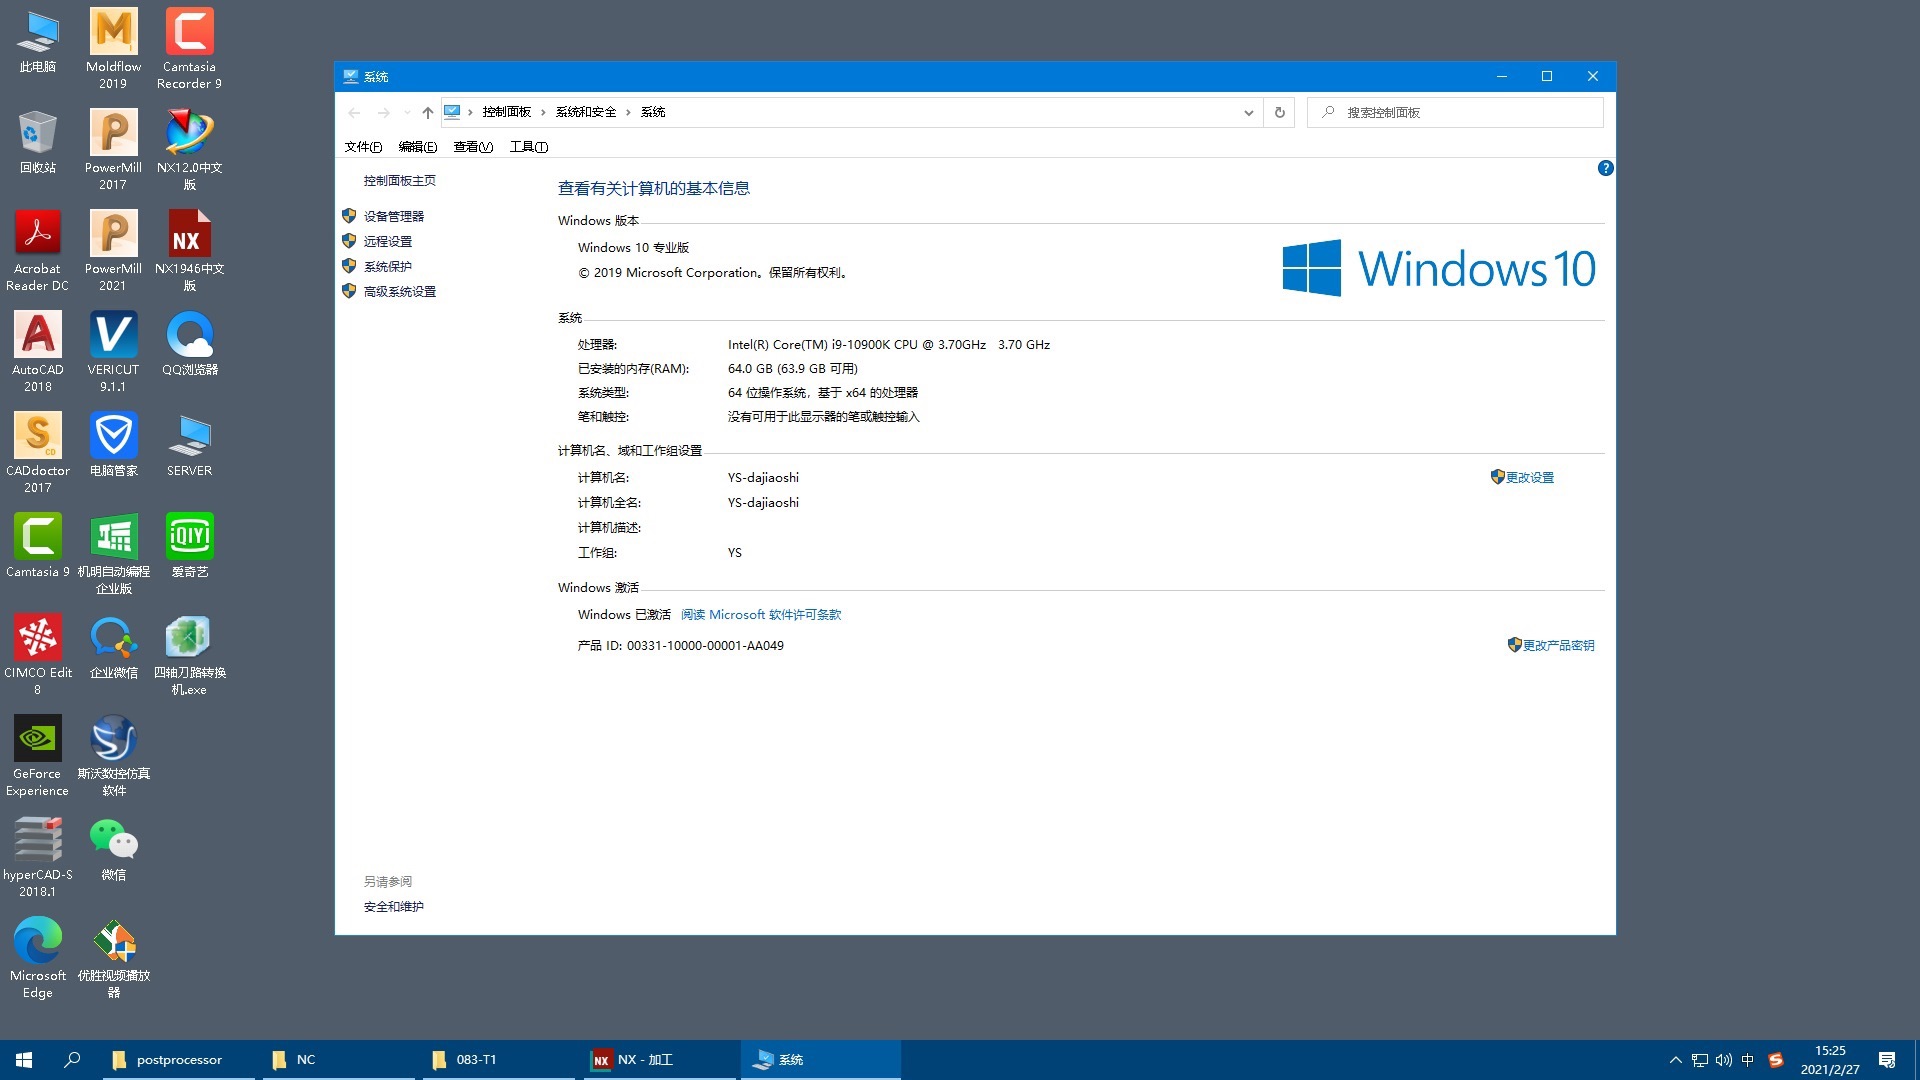Open 爱奇艺 desktop icon

tap(189, 546)
